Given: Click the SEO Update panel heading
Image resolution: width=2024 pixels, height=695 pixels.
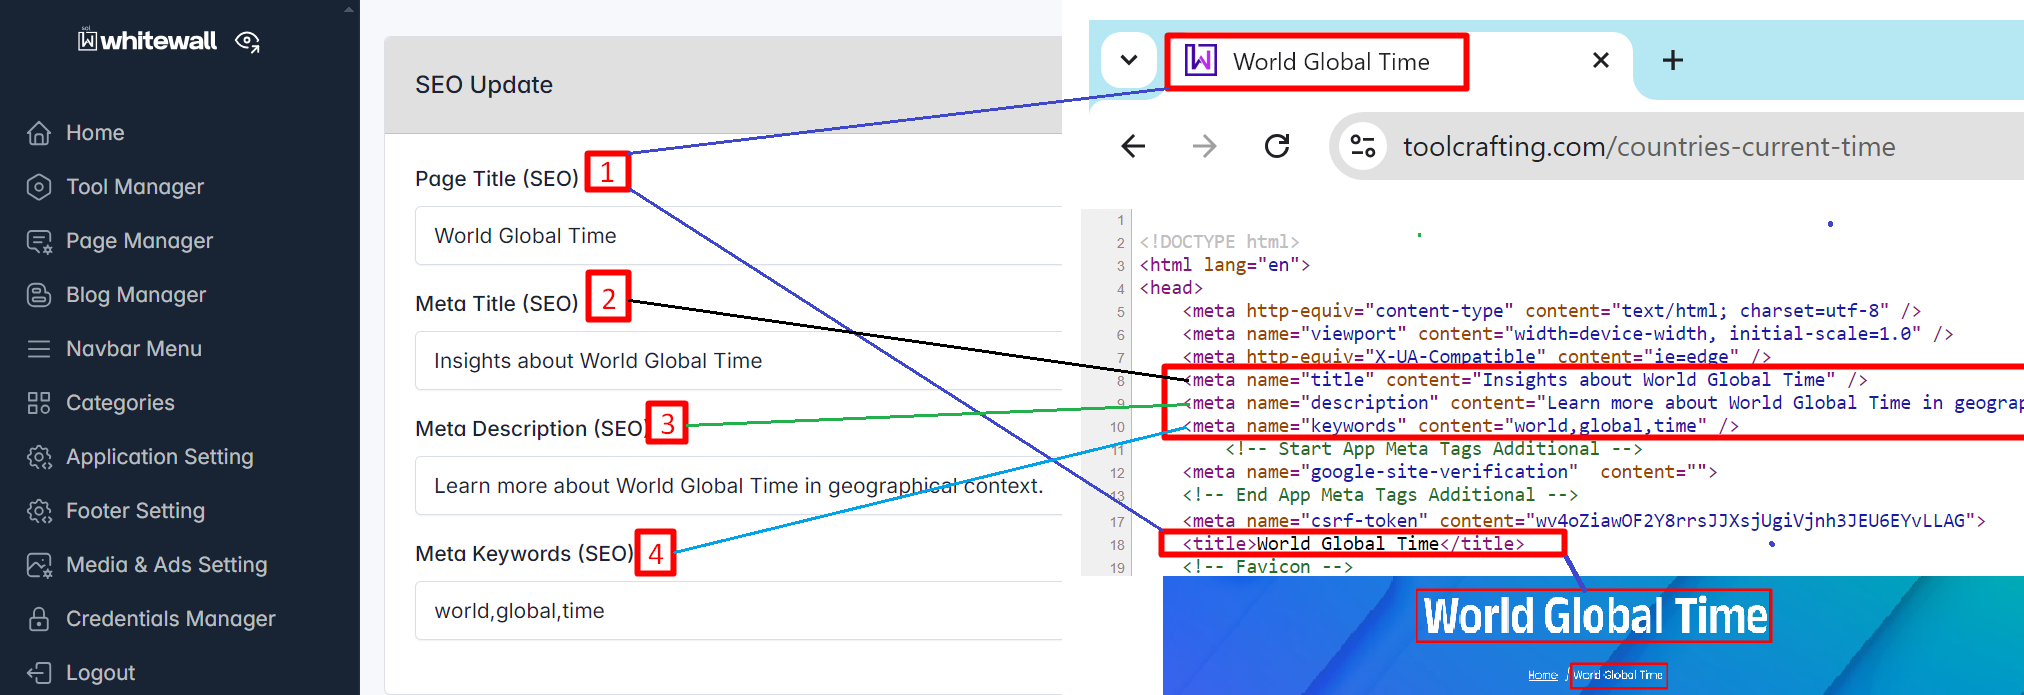Looking at the screenshot, I should click(484, 85).
